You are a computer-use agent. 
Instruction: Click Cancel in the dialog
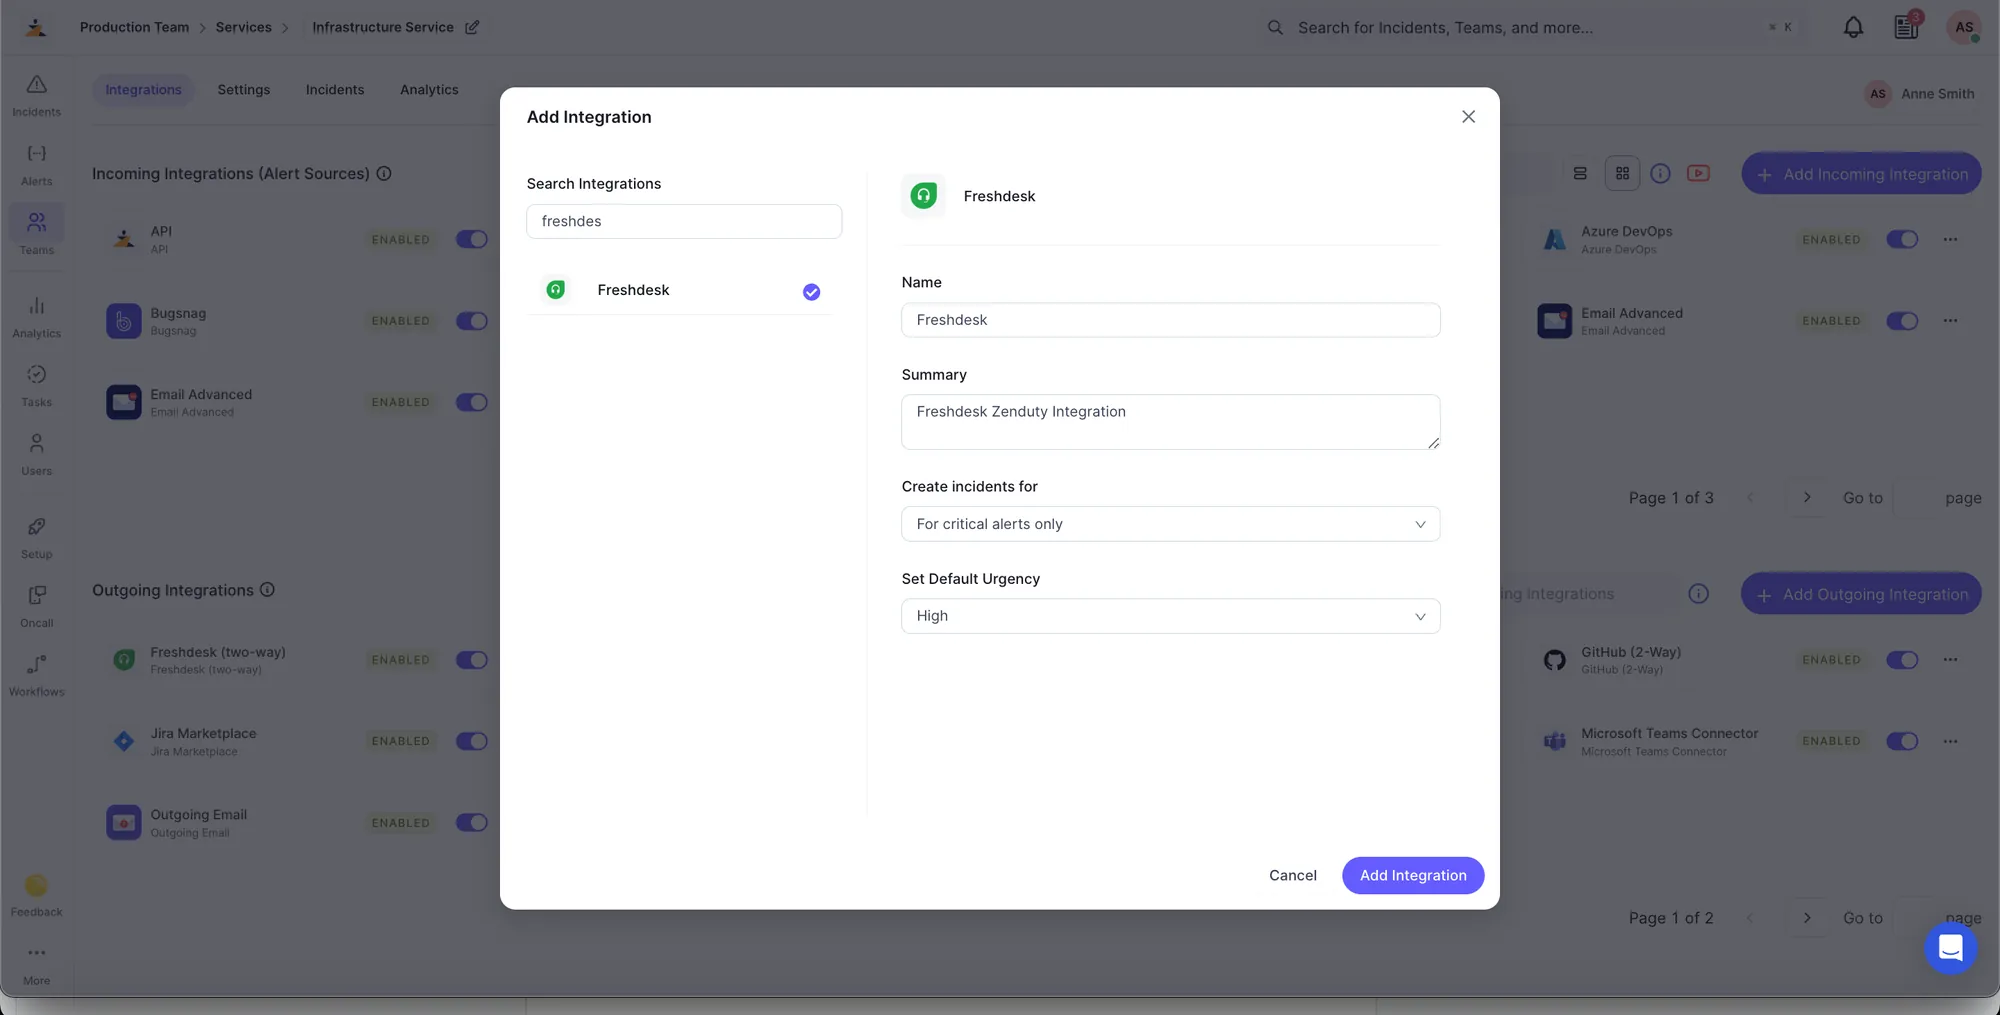pos(1292,875)
